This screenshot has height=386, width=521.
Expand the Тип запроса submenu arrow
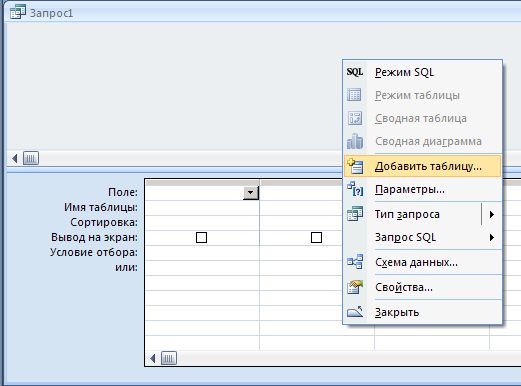click(492, 214)
